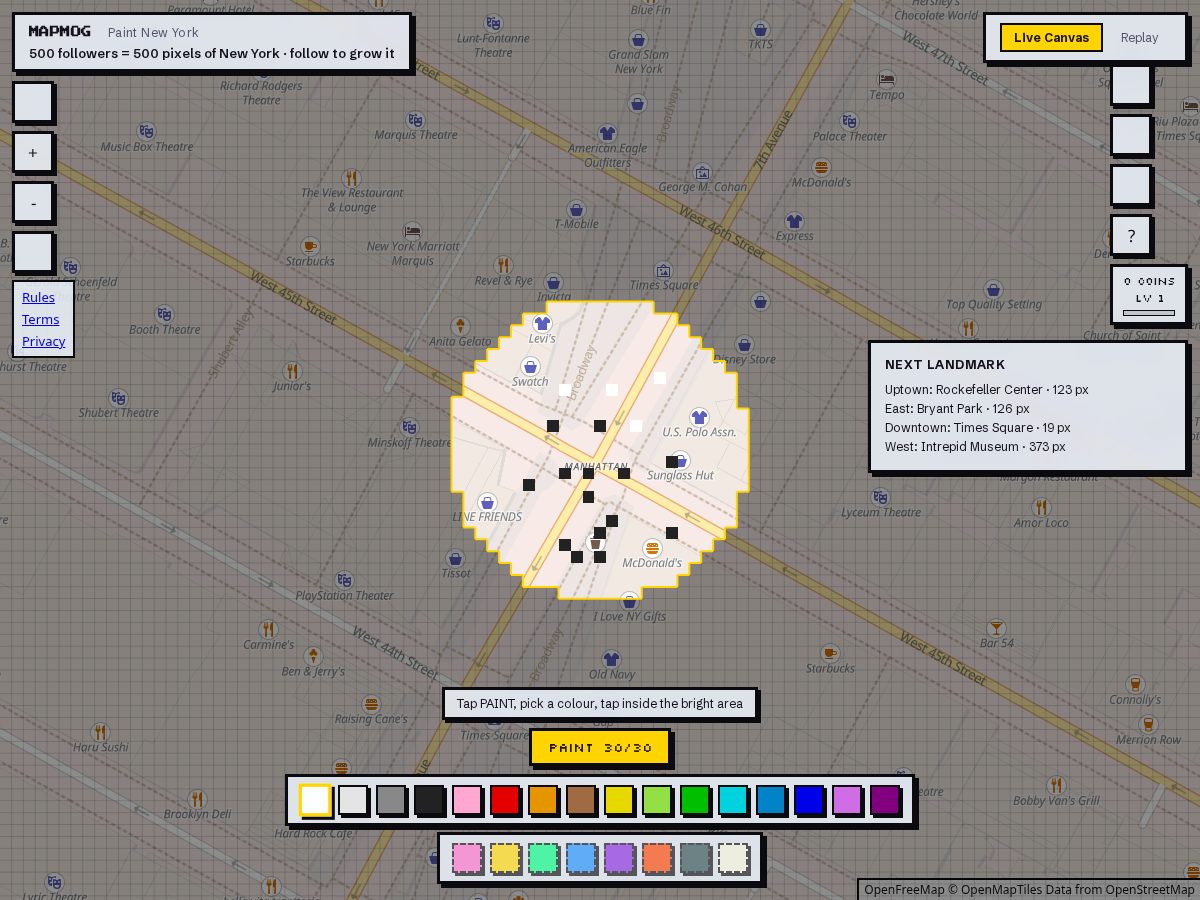Click the American Eagle Outfitters icon

[607, 133]
